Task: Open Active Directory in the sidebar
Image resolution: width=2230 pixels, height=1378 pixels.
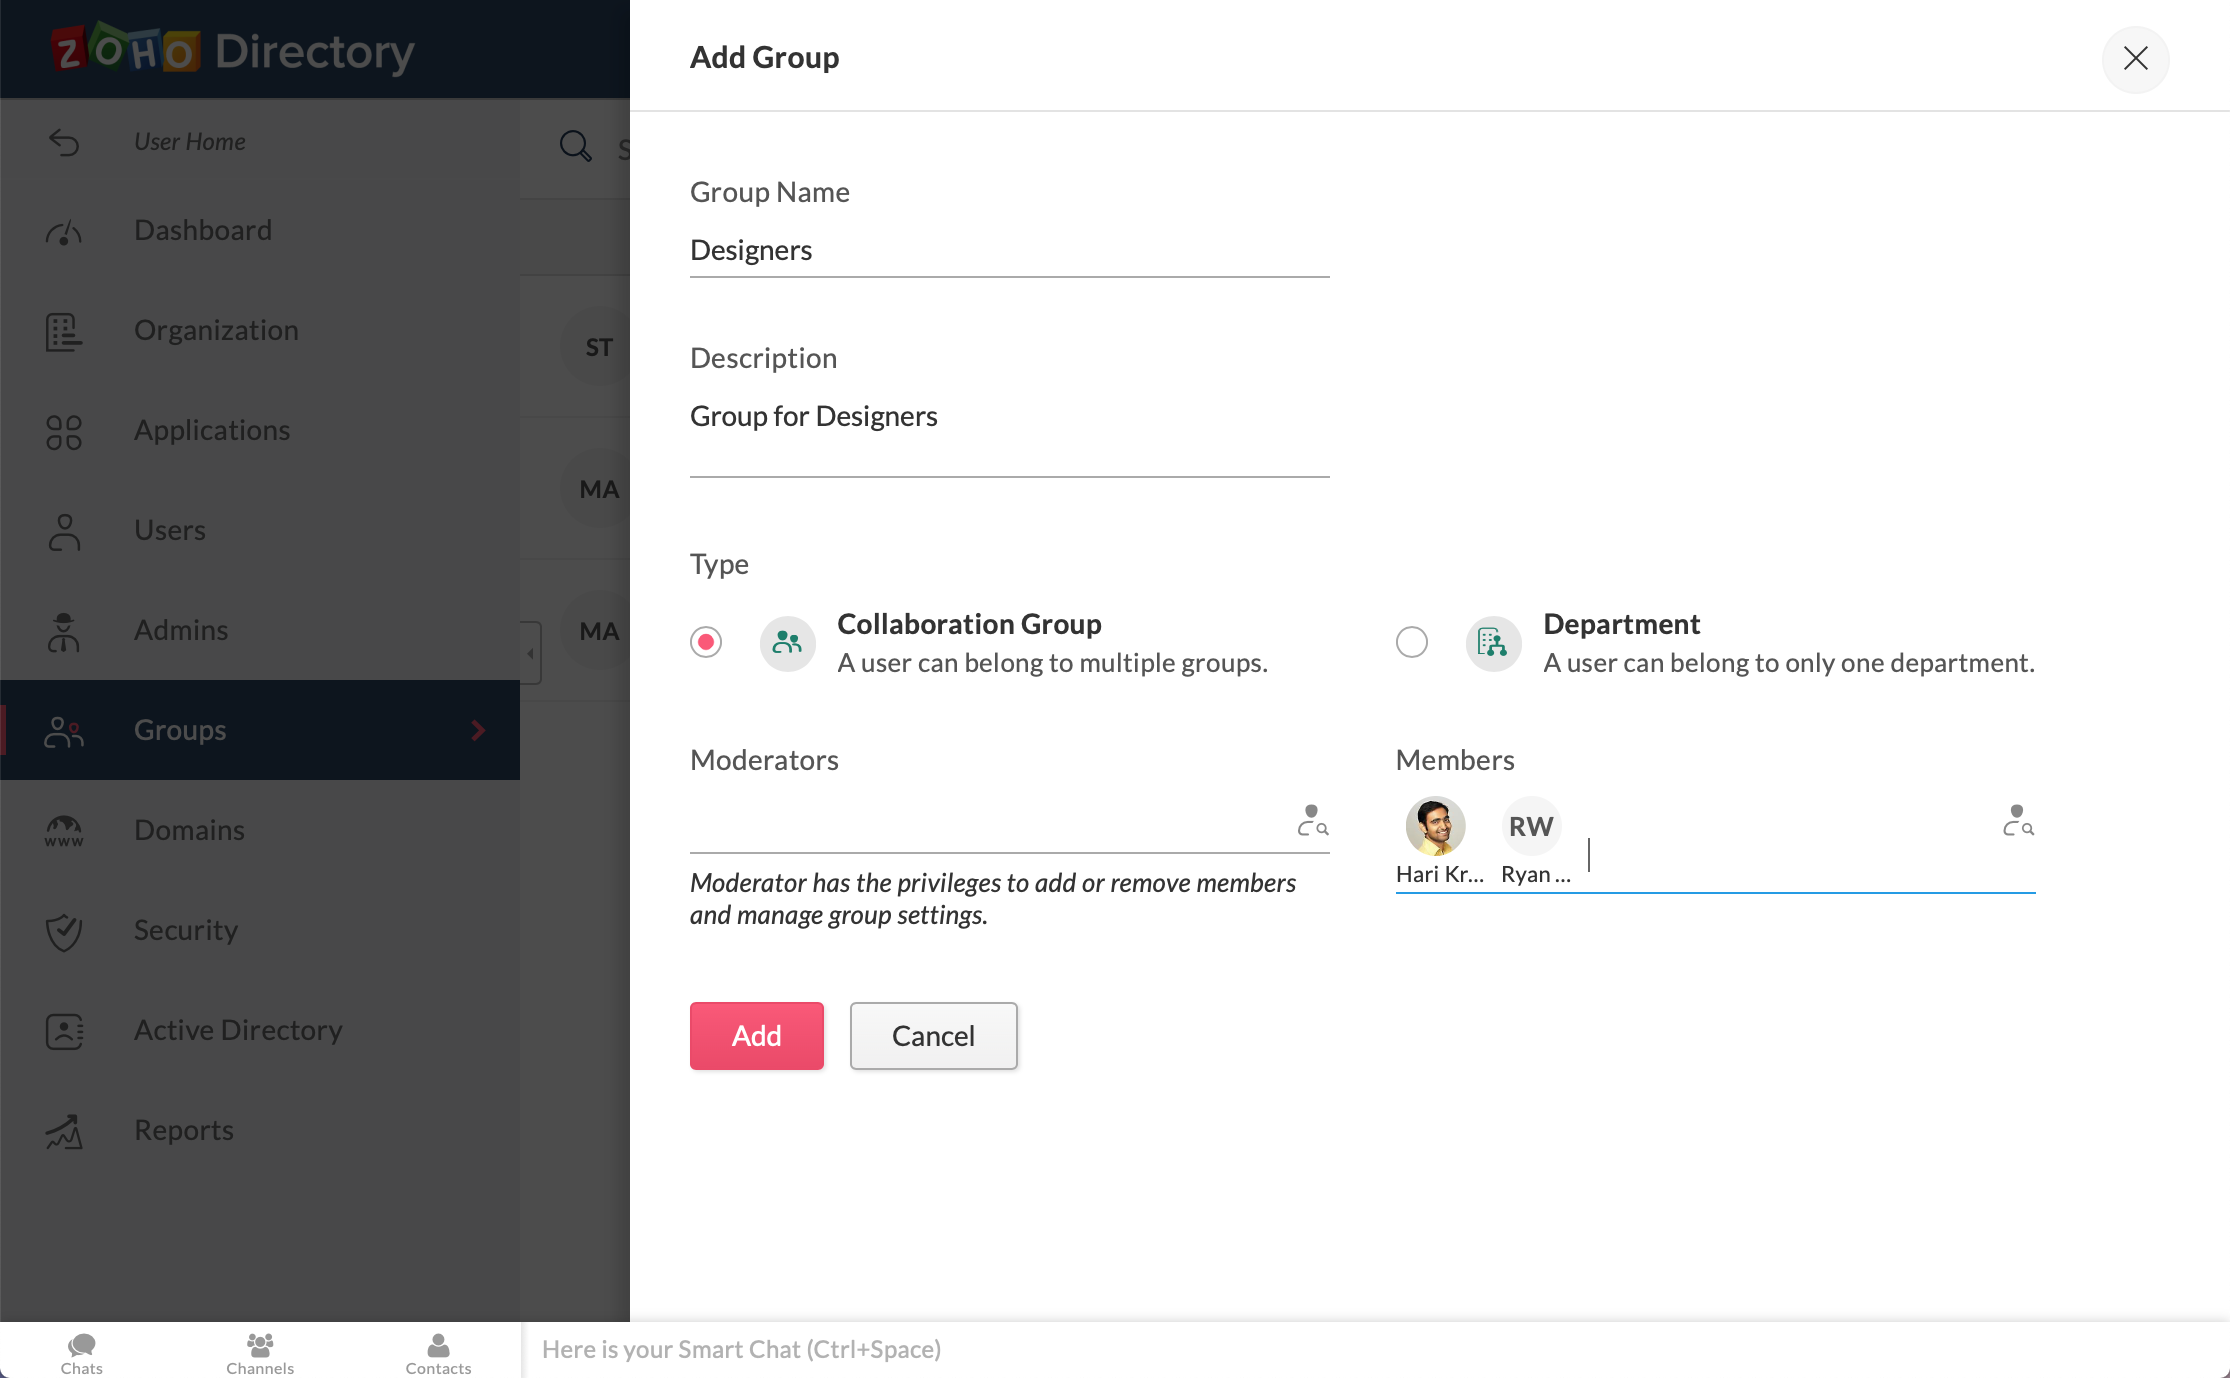Action: [x=238, y=1030]
